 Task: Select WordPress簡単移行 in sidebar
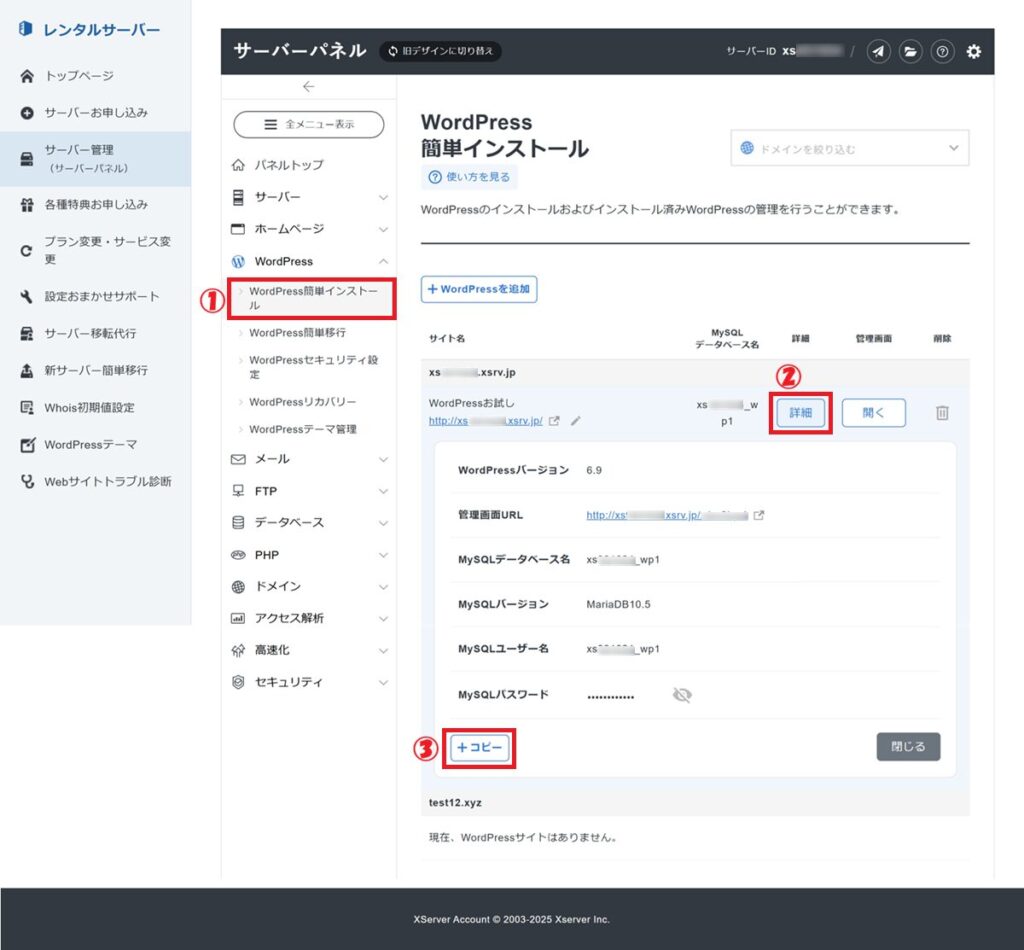coord(297,332)
